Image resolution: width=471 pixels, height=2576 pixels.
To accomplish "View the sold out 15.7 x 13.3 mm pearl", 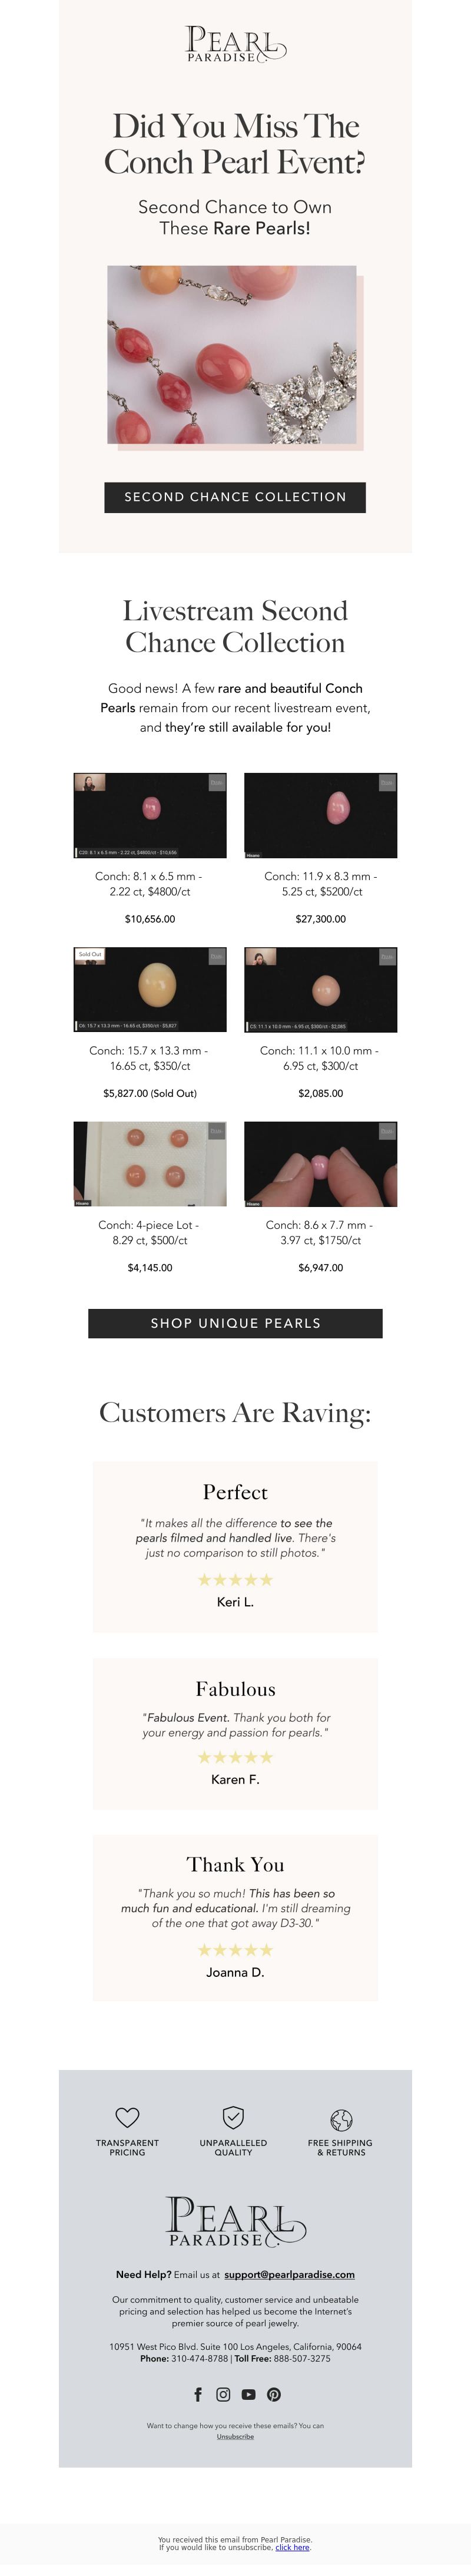I will tap(150, 989).
